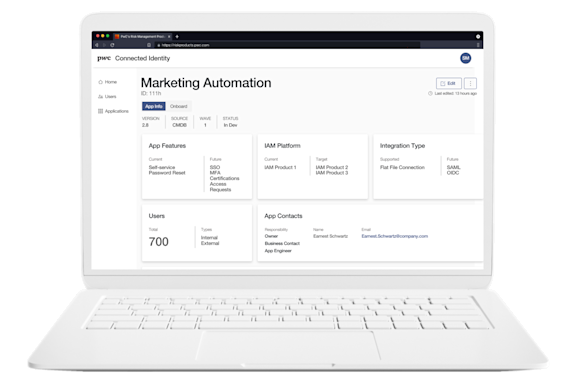
Task: Click the browser reload icon
Action: (x=112, y=45)
